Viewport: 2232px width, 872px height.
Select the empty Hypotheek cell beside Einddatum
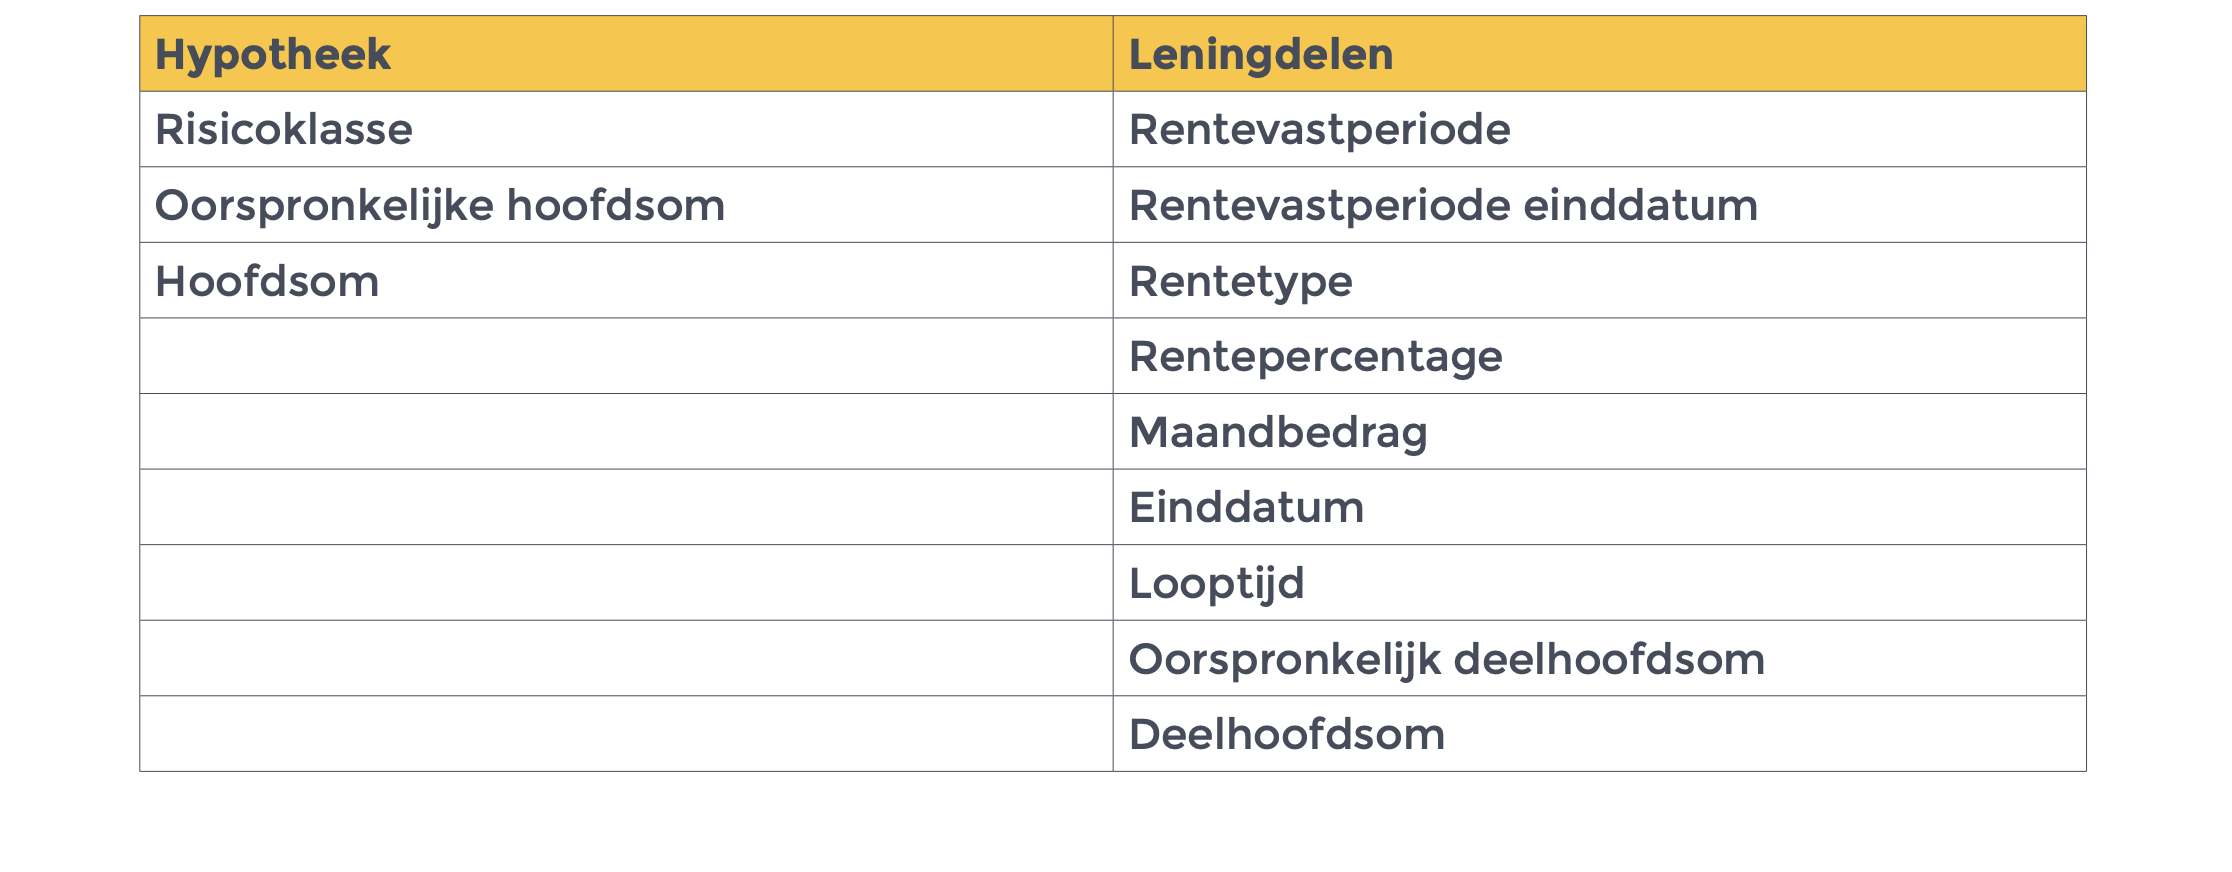pos(626,507)
